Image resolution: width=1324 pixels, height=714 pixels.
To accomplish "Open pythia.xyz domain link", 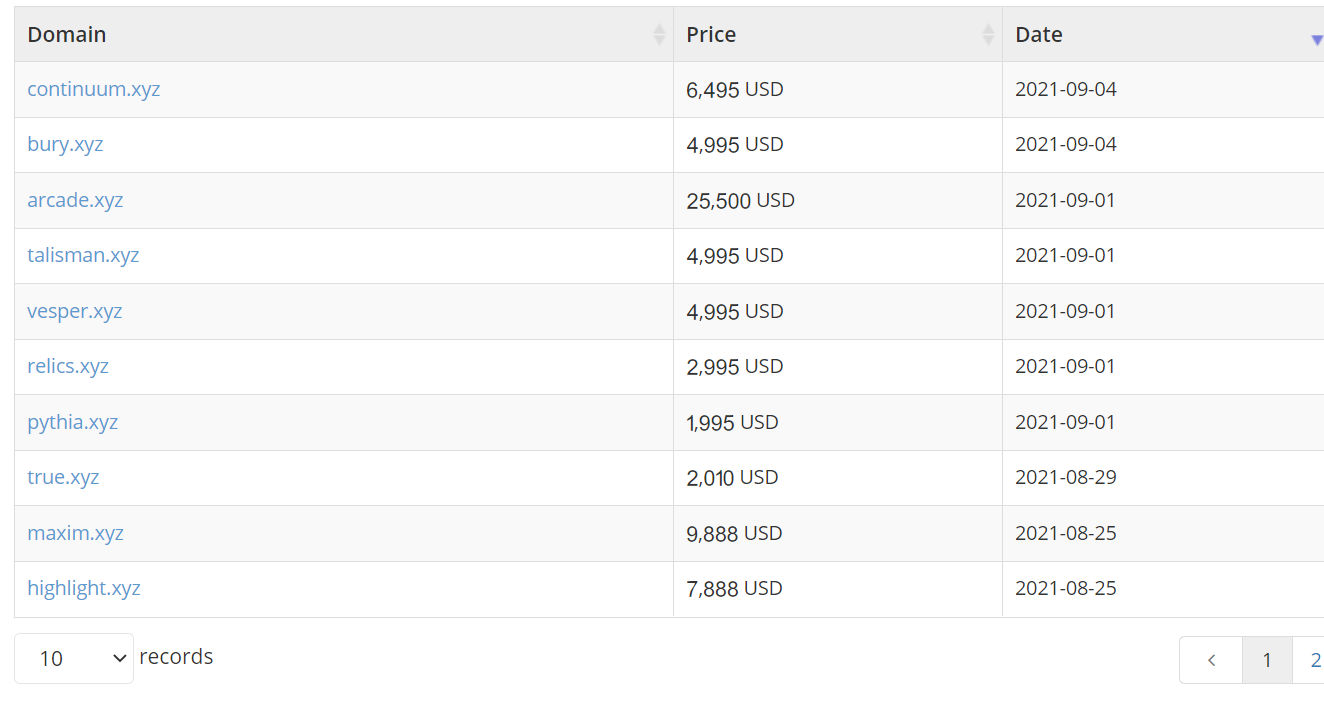I will click(x=73, y=422).
